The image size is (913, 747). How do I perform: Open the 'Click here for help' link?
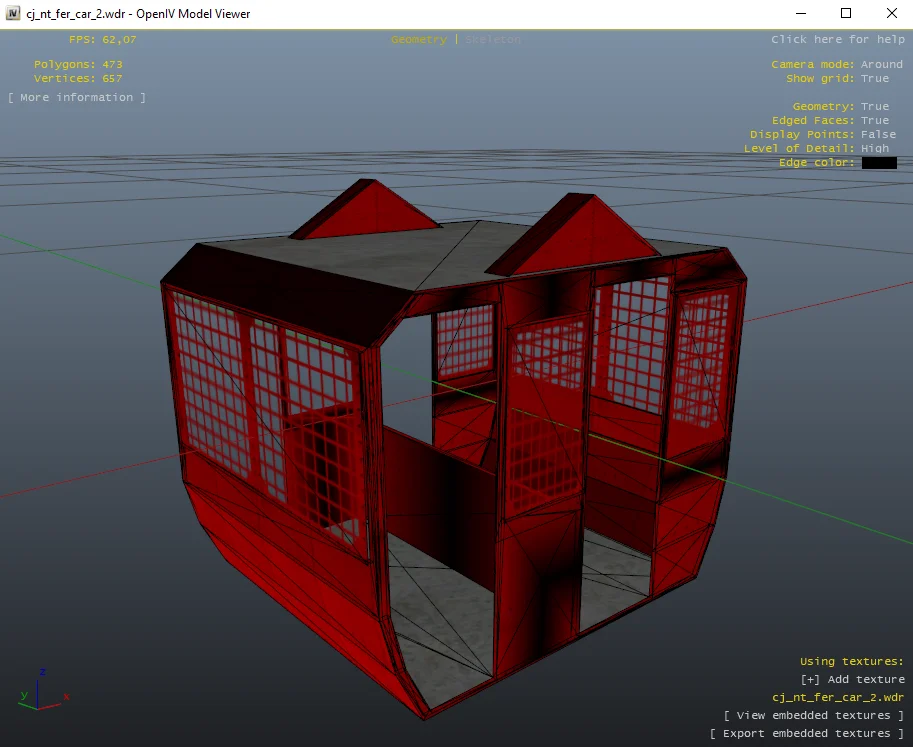click(x=837, y=40)
